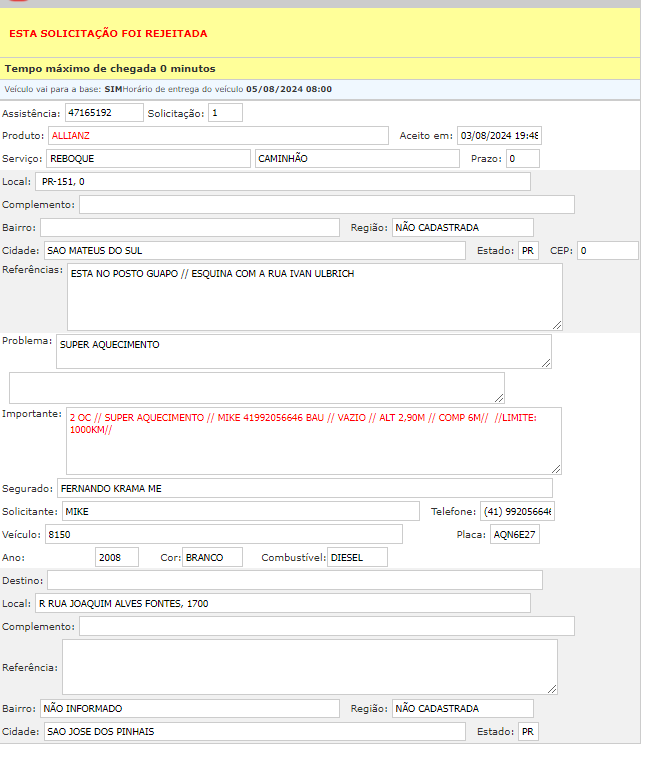
Task: Click the Problema text area with SUPER AQUECIMENTO
Action: pos(303,351)
